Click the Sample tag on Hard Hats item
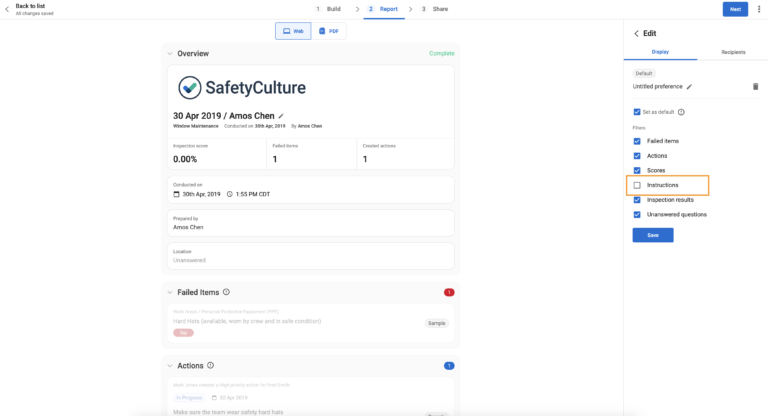The image size is (768, 416). pos(436,323)
